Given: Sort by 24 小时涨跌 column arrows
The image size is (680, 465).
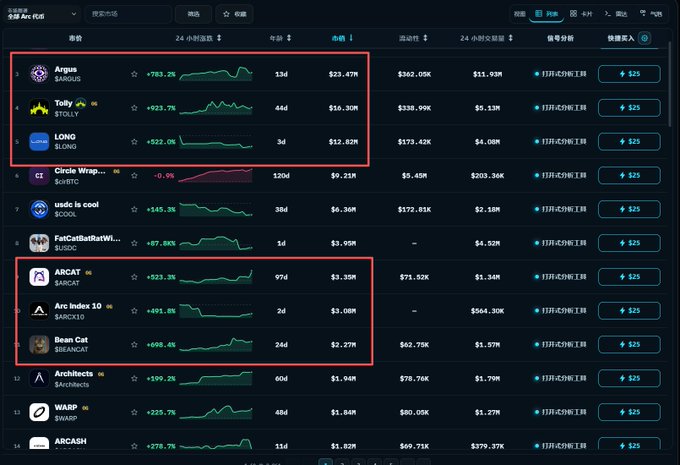Looking at the screenshot, I should coord(219,38).
